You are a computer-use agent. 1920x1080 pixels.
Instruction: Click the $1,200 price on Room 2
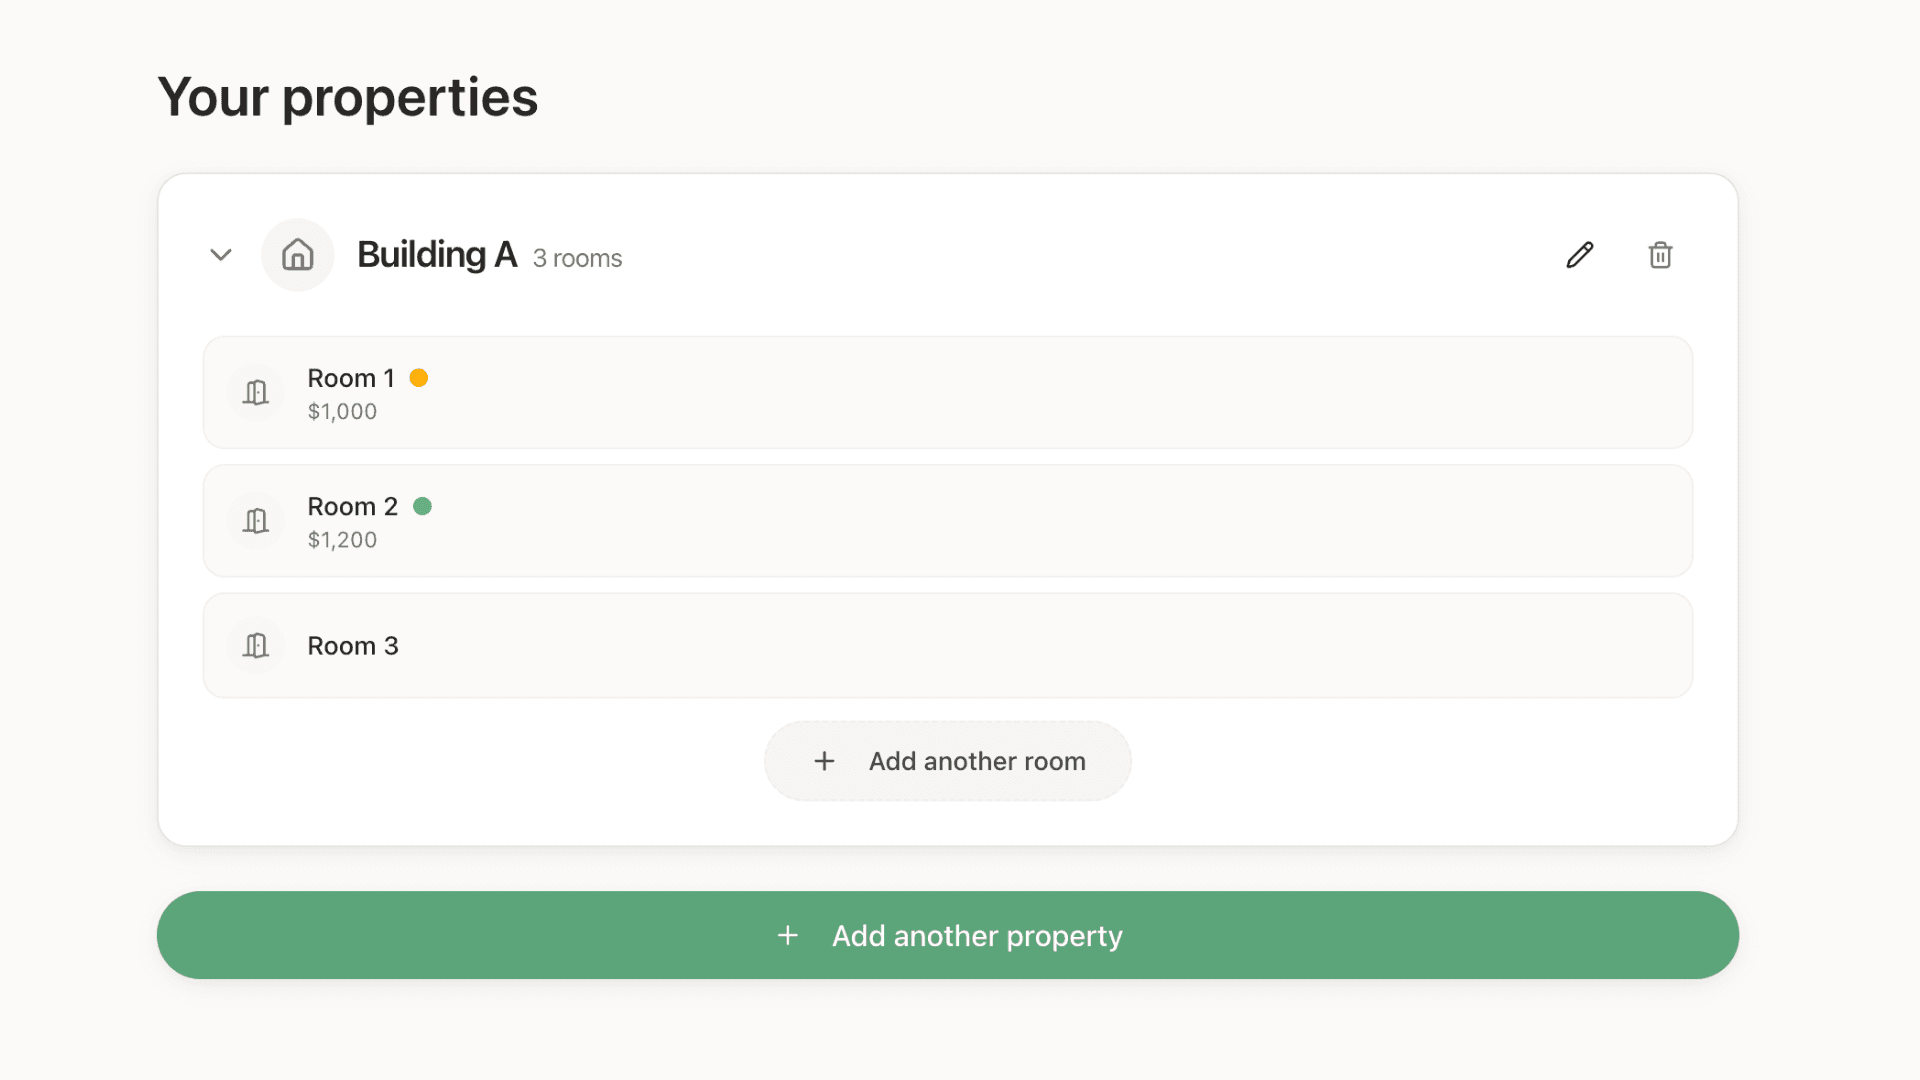coord(342,539)
